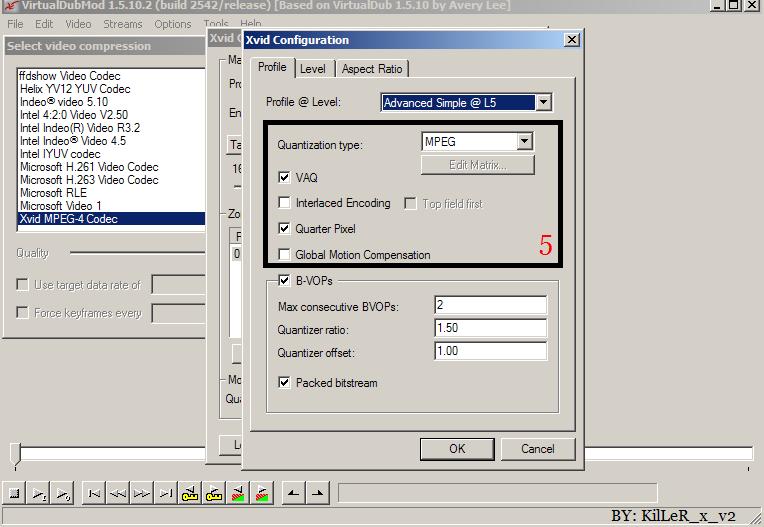Select Intel Indeo Video 4.5
This screenshot has width=764, height=527.
point(111,141)
